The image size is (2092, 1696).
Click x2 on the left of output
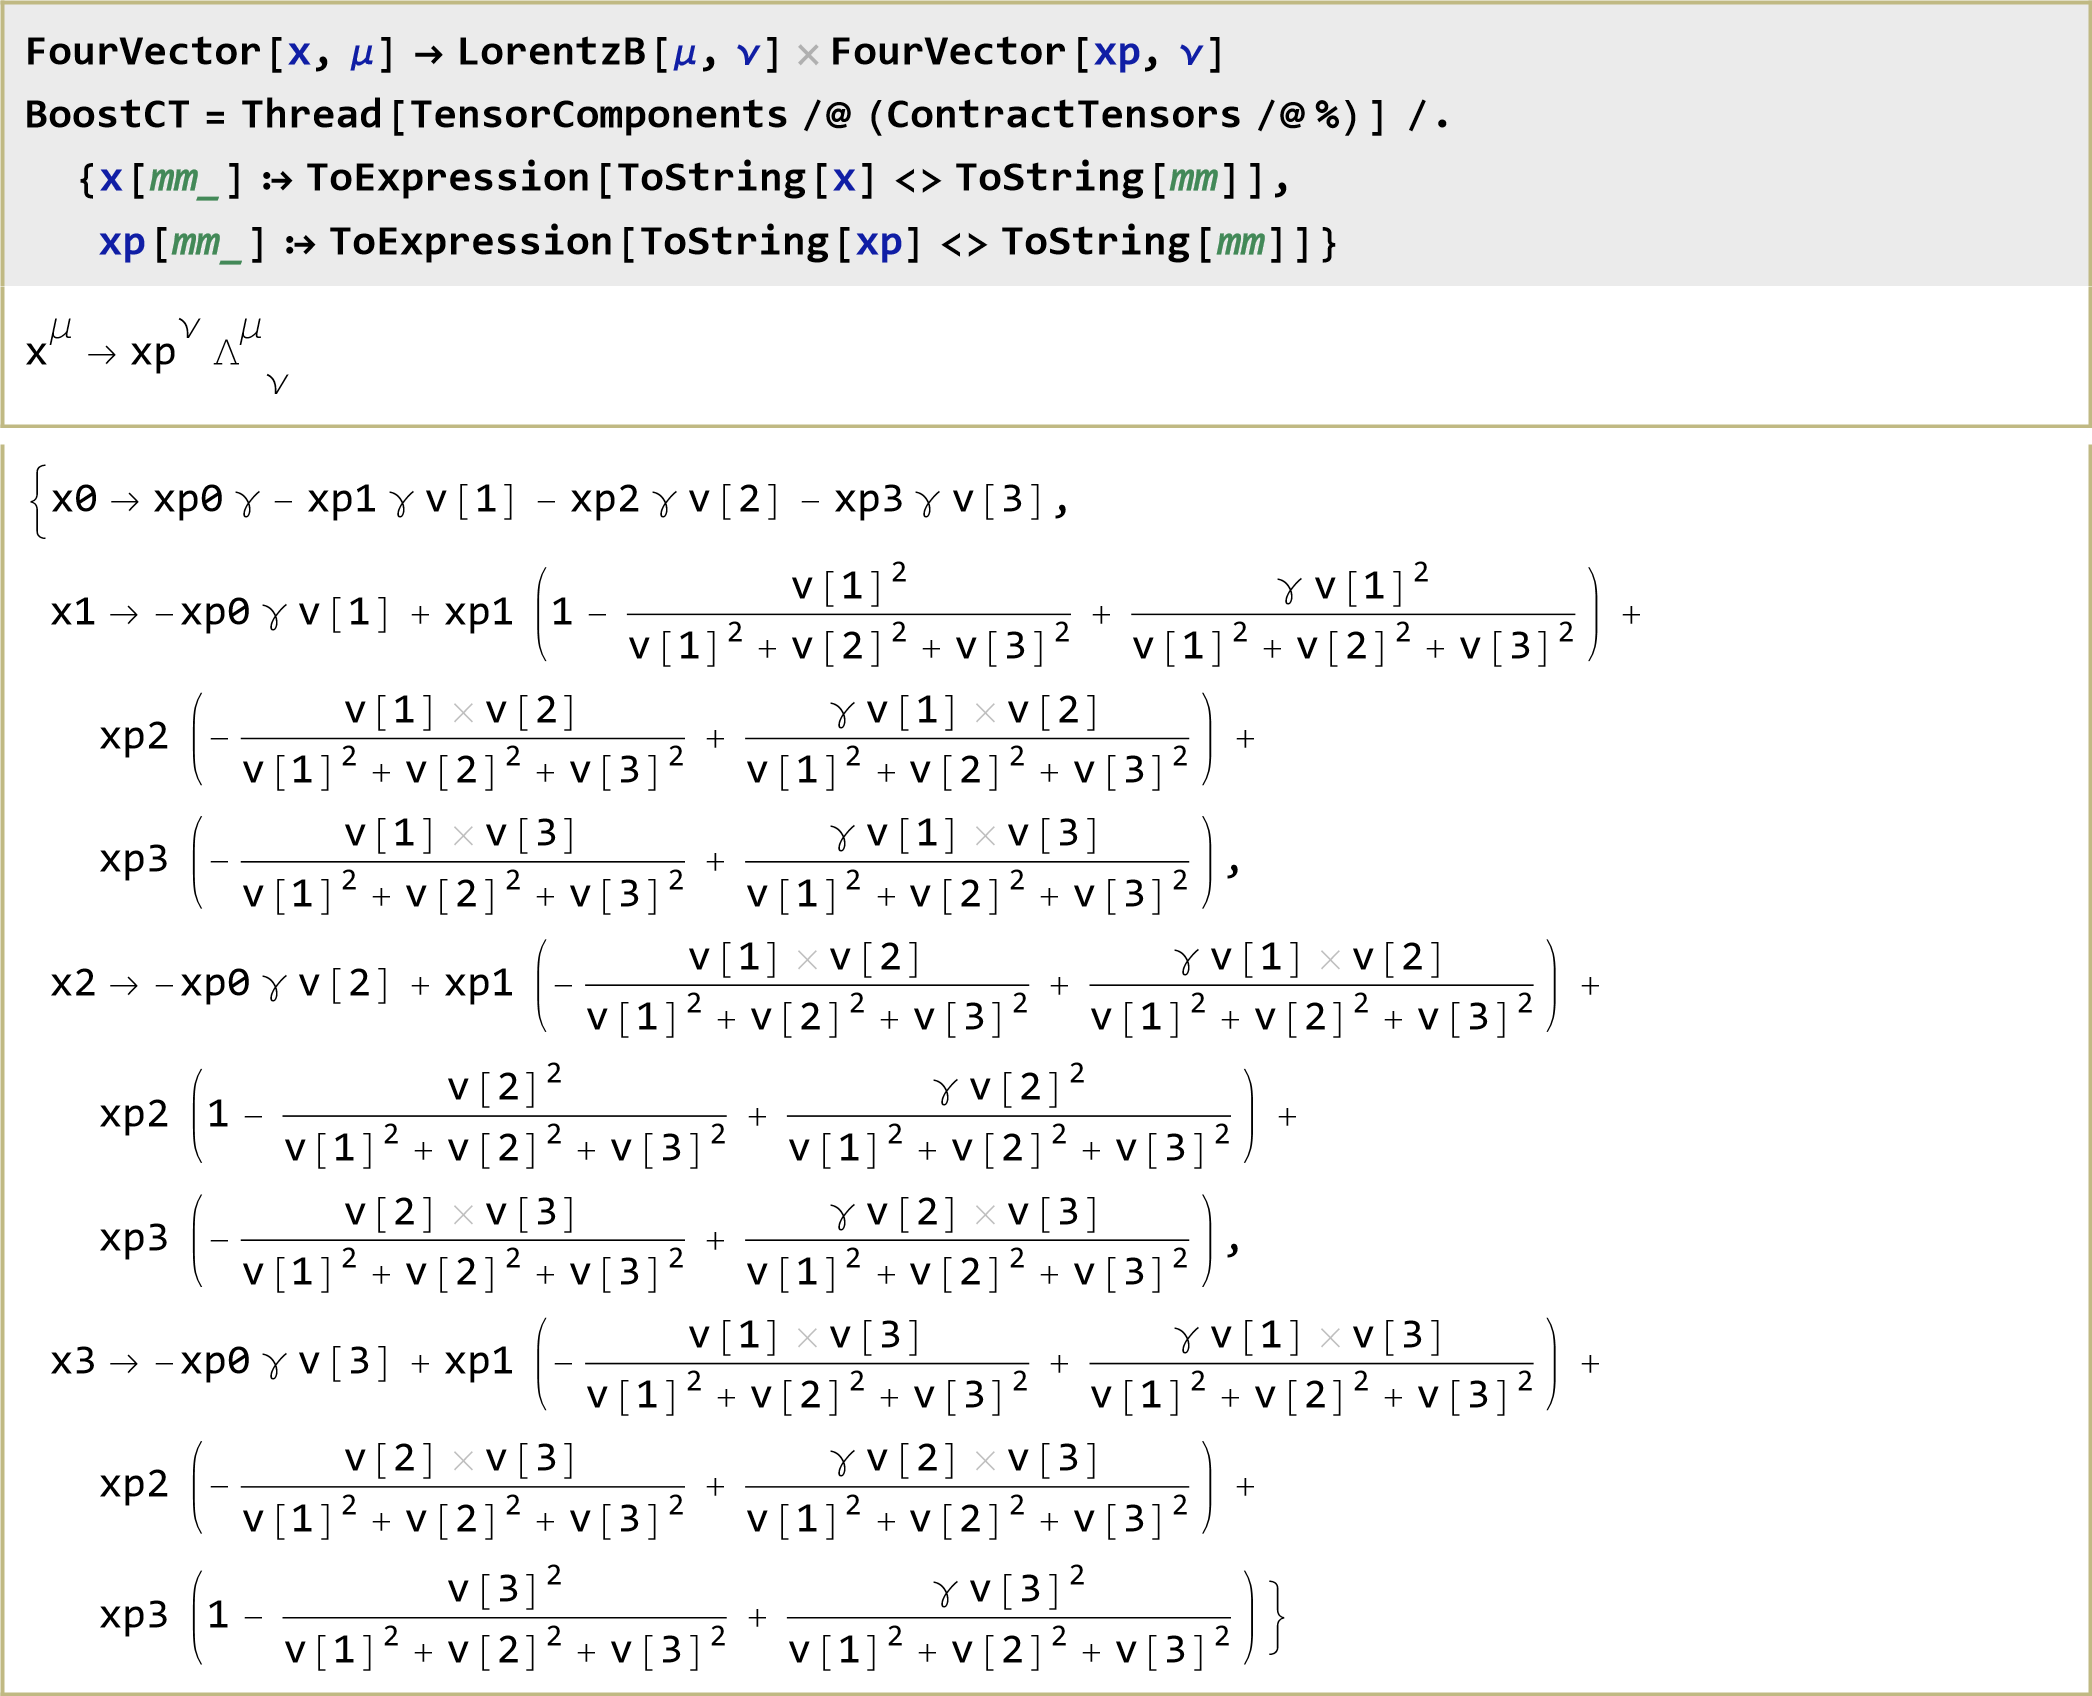point(73,984)
